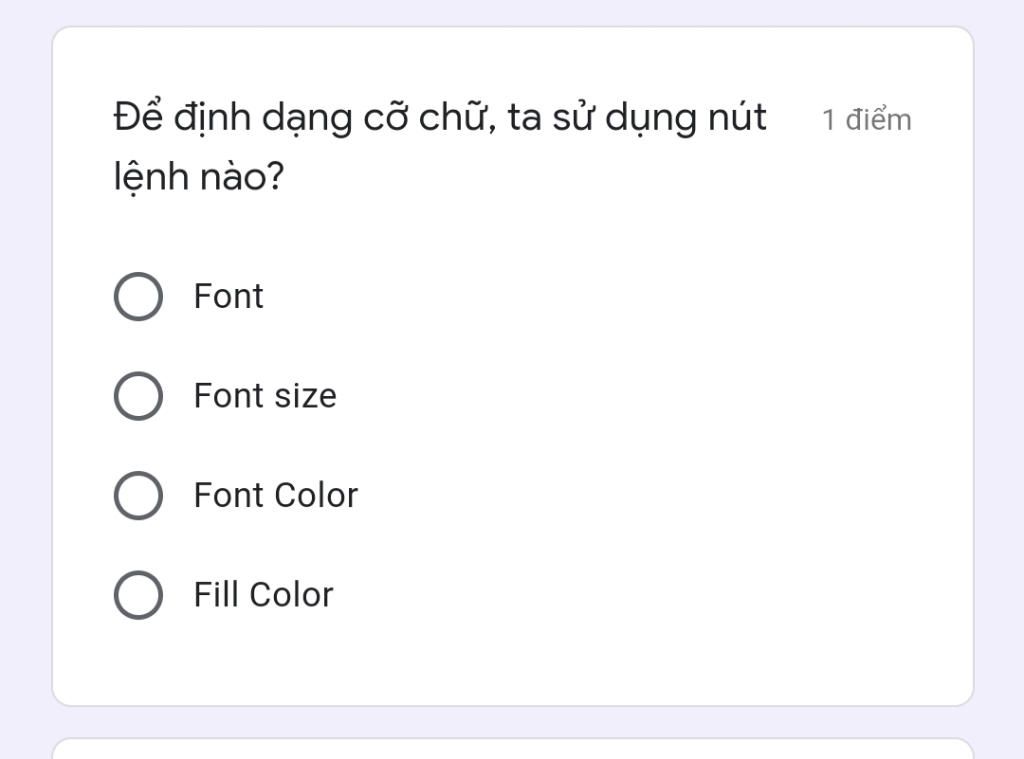Click empty card space right of "Font" option
The image size is (1024, 759).
[600, 297]
